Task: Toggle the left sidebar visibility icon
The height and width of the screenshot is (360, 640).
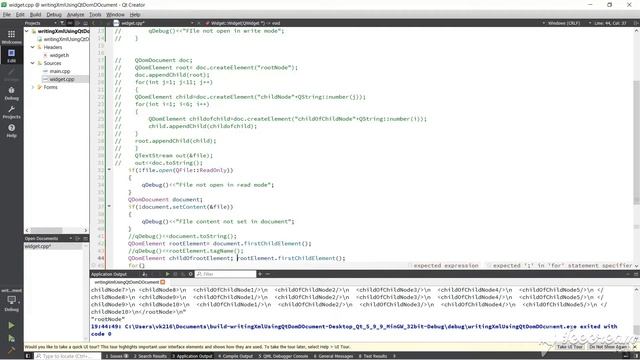Action: point(28,356)
